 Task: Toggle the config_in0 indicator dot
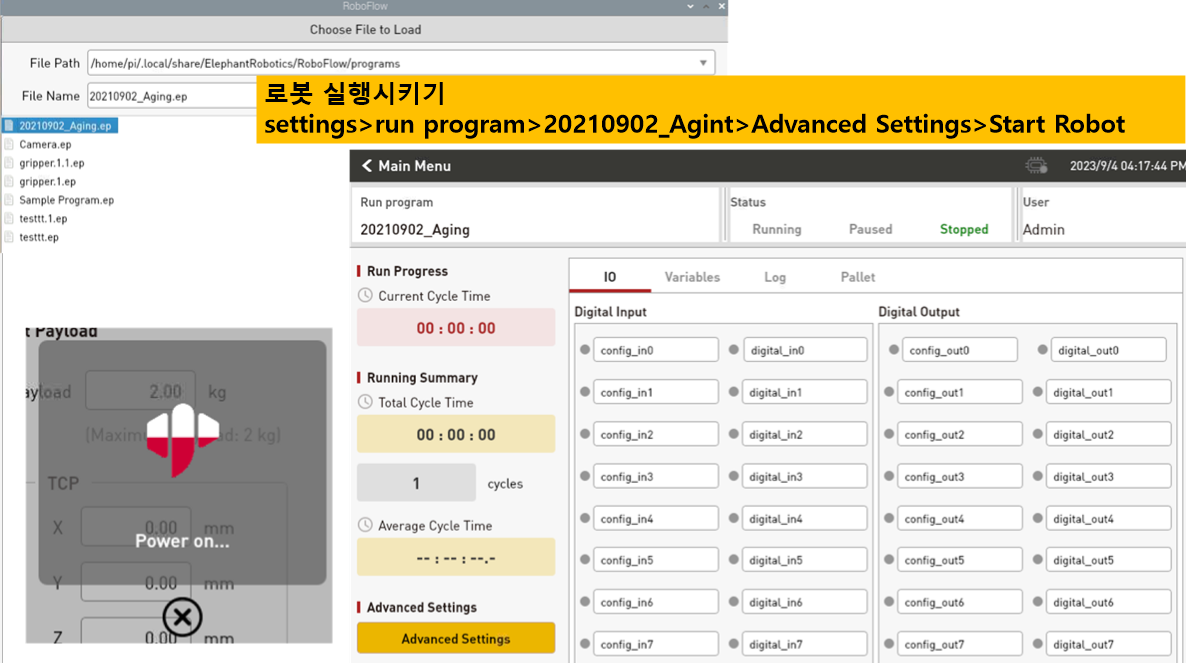[x=585, y=350]
